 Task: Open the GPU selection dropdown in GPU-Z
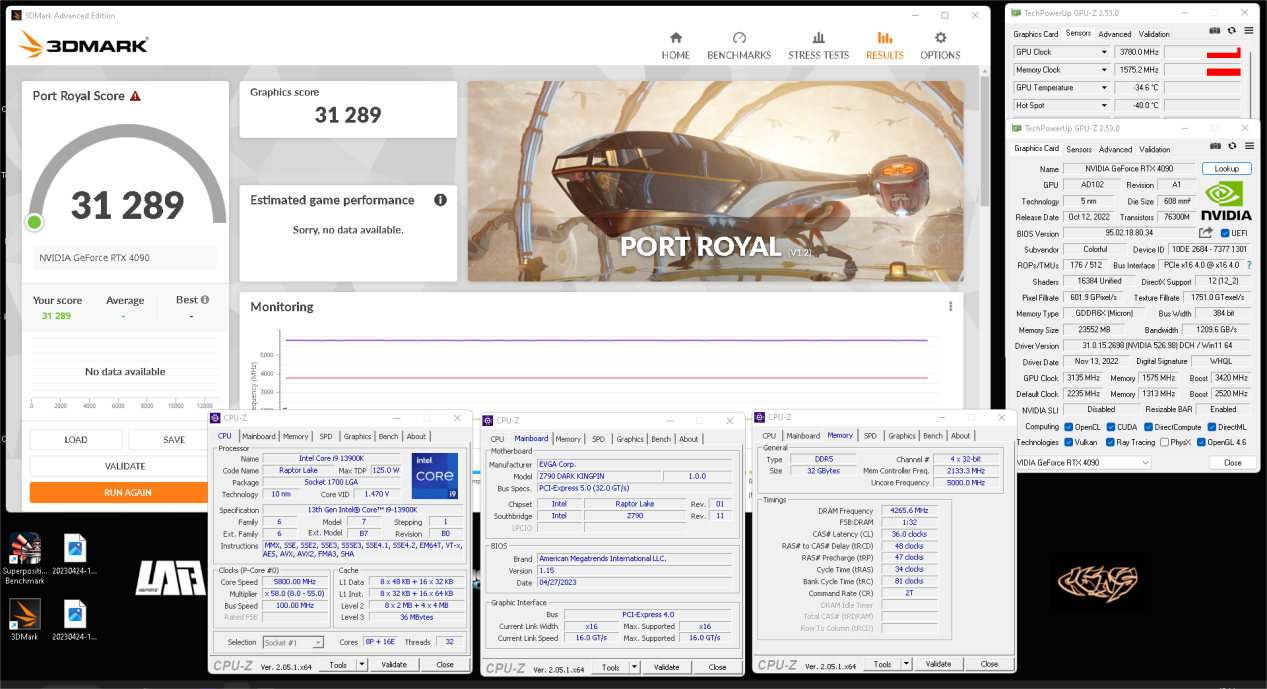coord(1145,462)
